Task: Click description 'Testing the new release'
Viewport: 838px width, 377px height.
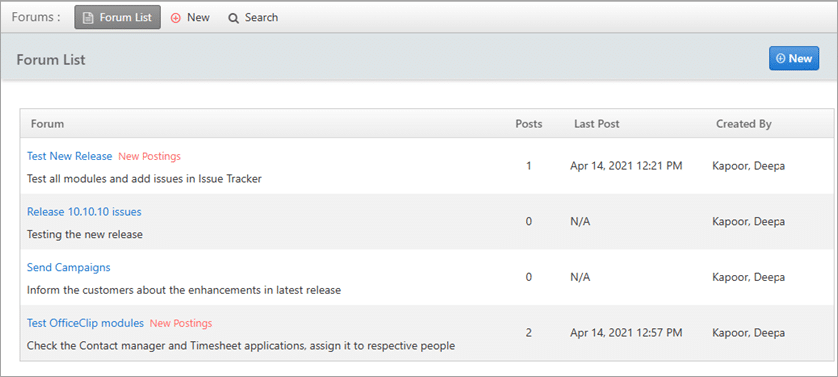Action: [x=84, y=234]
